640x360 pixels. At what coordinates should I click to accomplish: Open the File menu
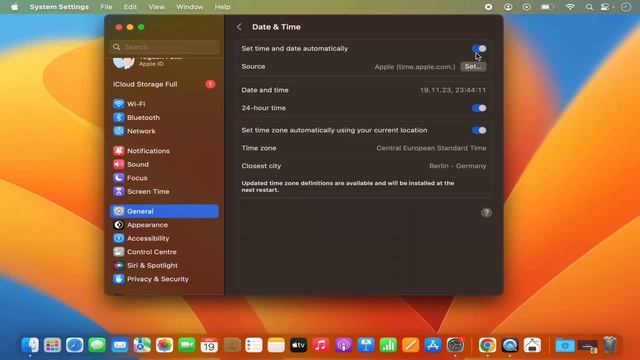click(x=106, y=7)
